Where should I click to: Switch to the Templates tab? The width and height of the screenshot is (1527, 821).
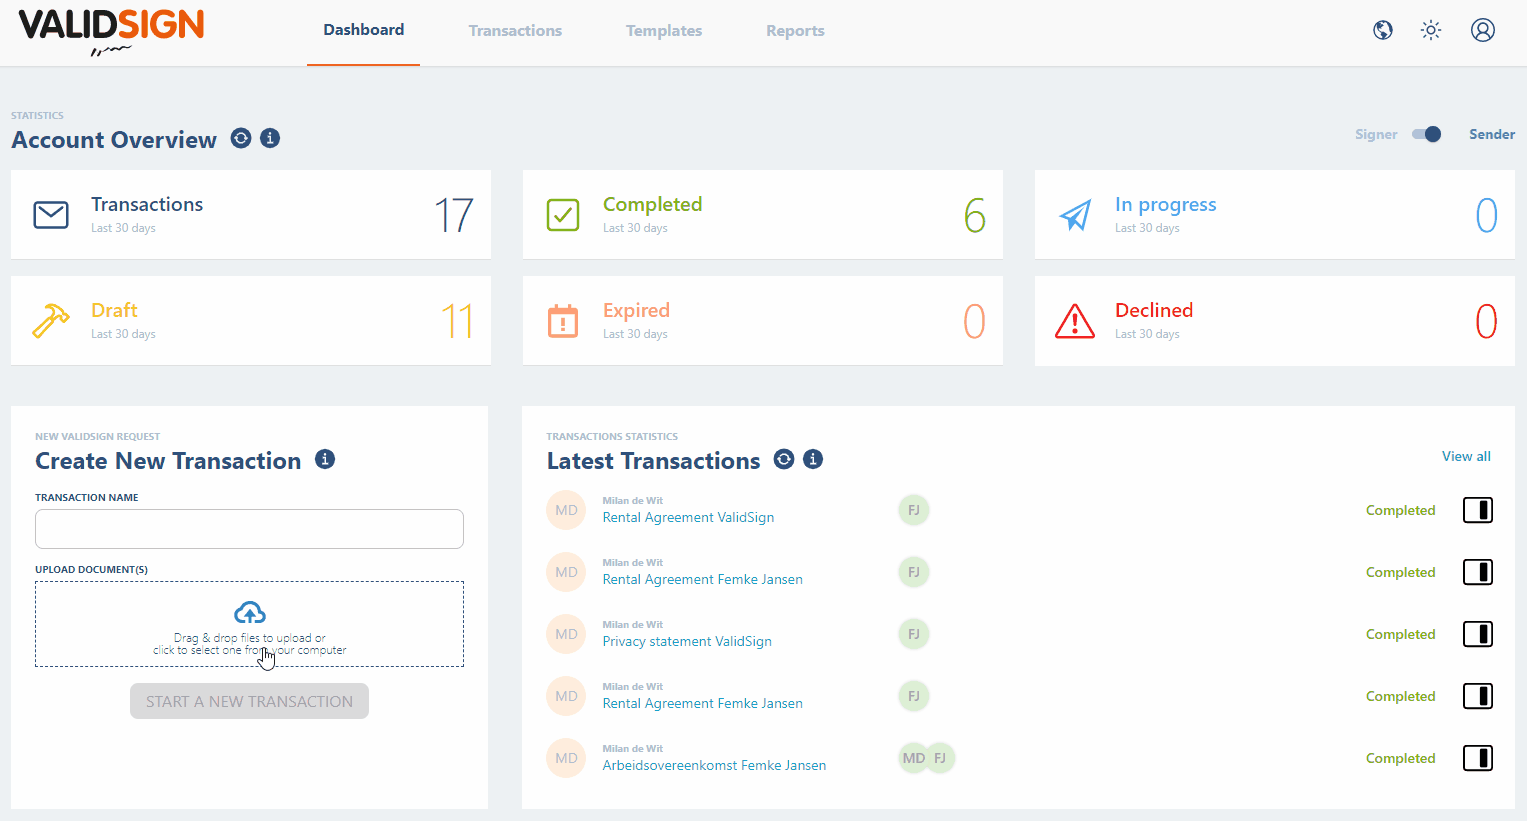pyautogui.click(x=664, y=31)
